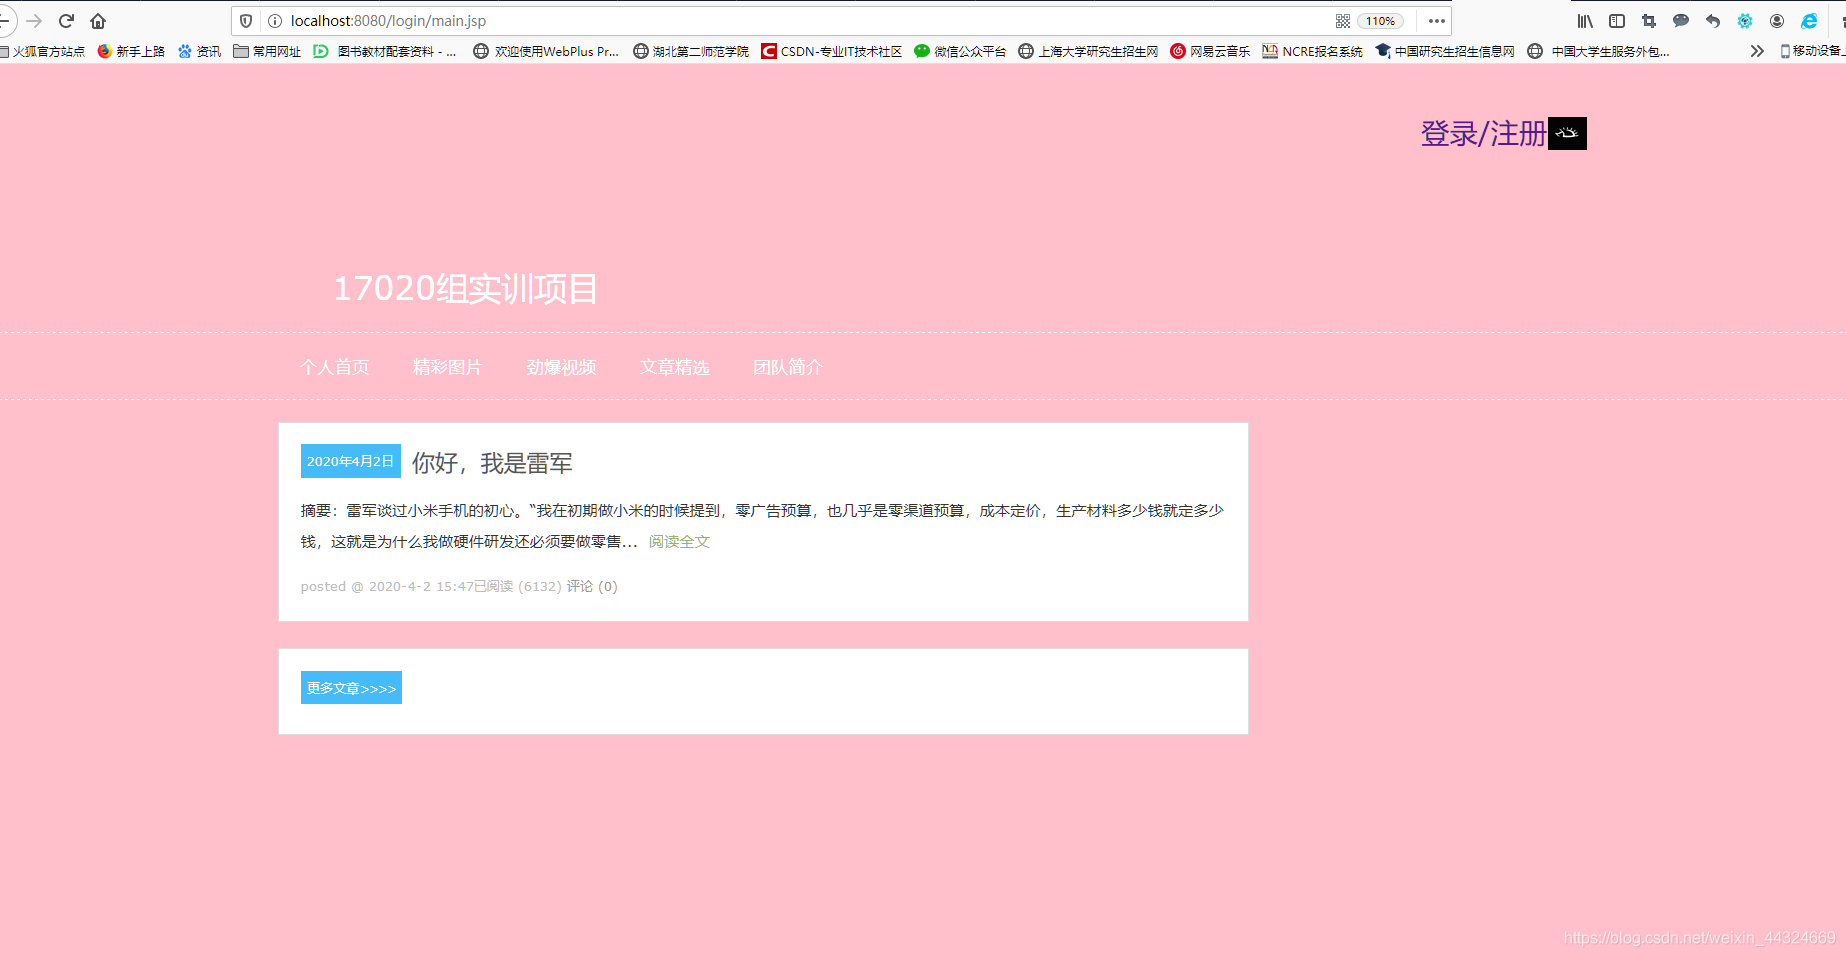Open the teal gear extension icon
The image size is (1846, 957).
pos(1745,21)
